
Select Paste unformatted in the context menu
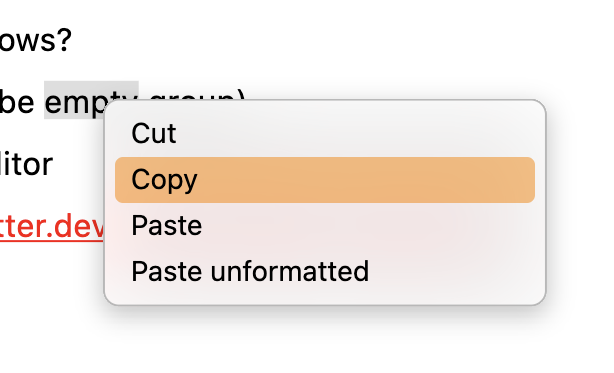325,271
